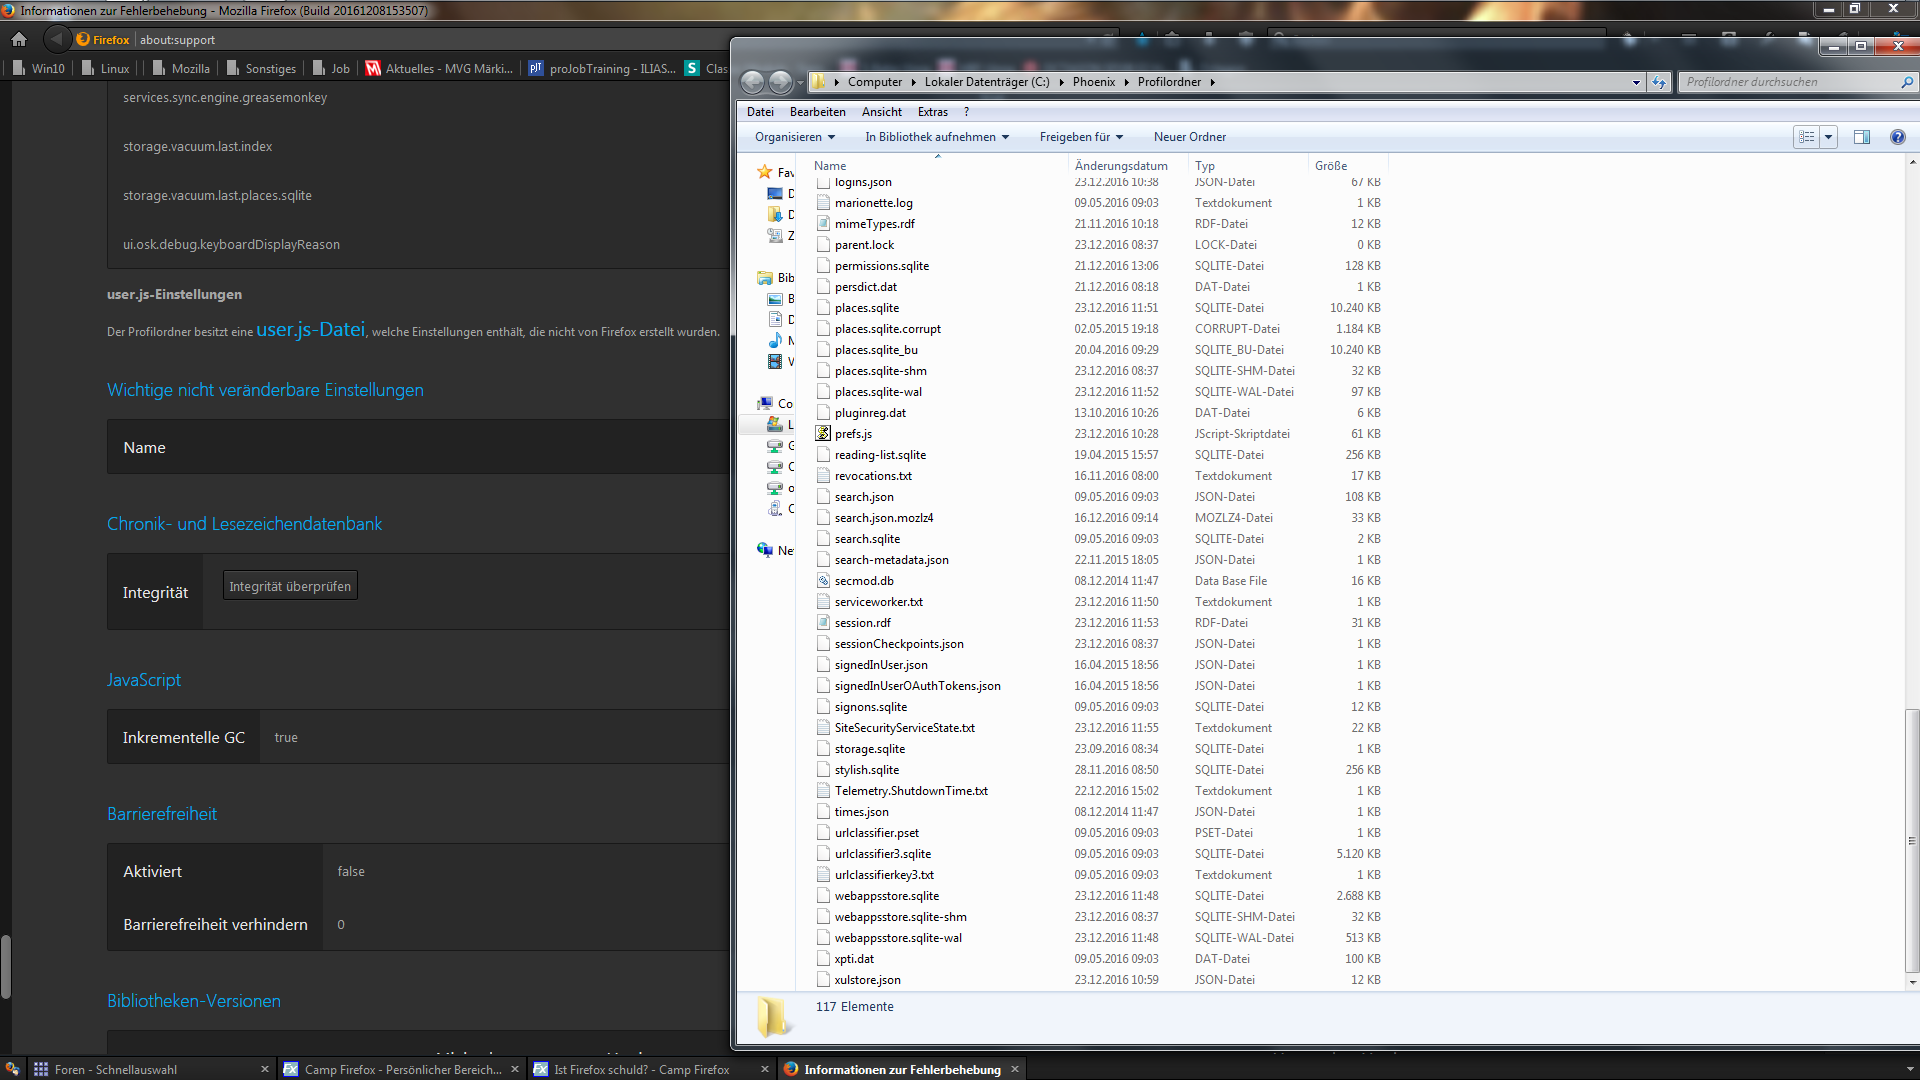Viewport: 1920px width, 1080px height.
Task: Expand the In Bibliothek aufnehmen dropdown
Action: click(x=937, y=137)
